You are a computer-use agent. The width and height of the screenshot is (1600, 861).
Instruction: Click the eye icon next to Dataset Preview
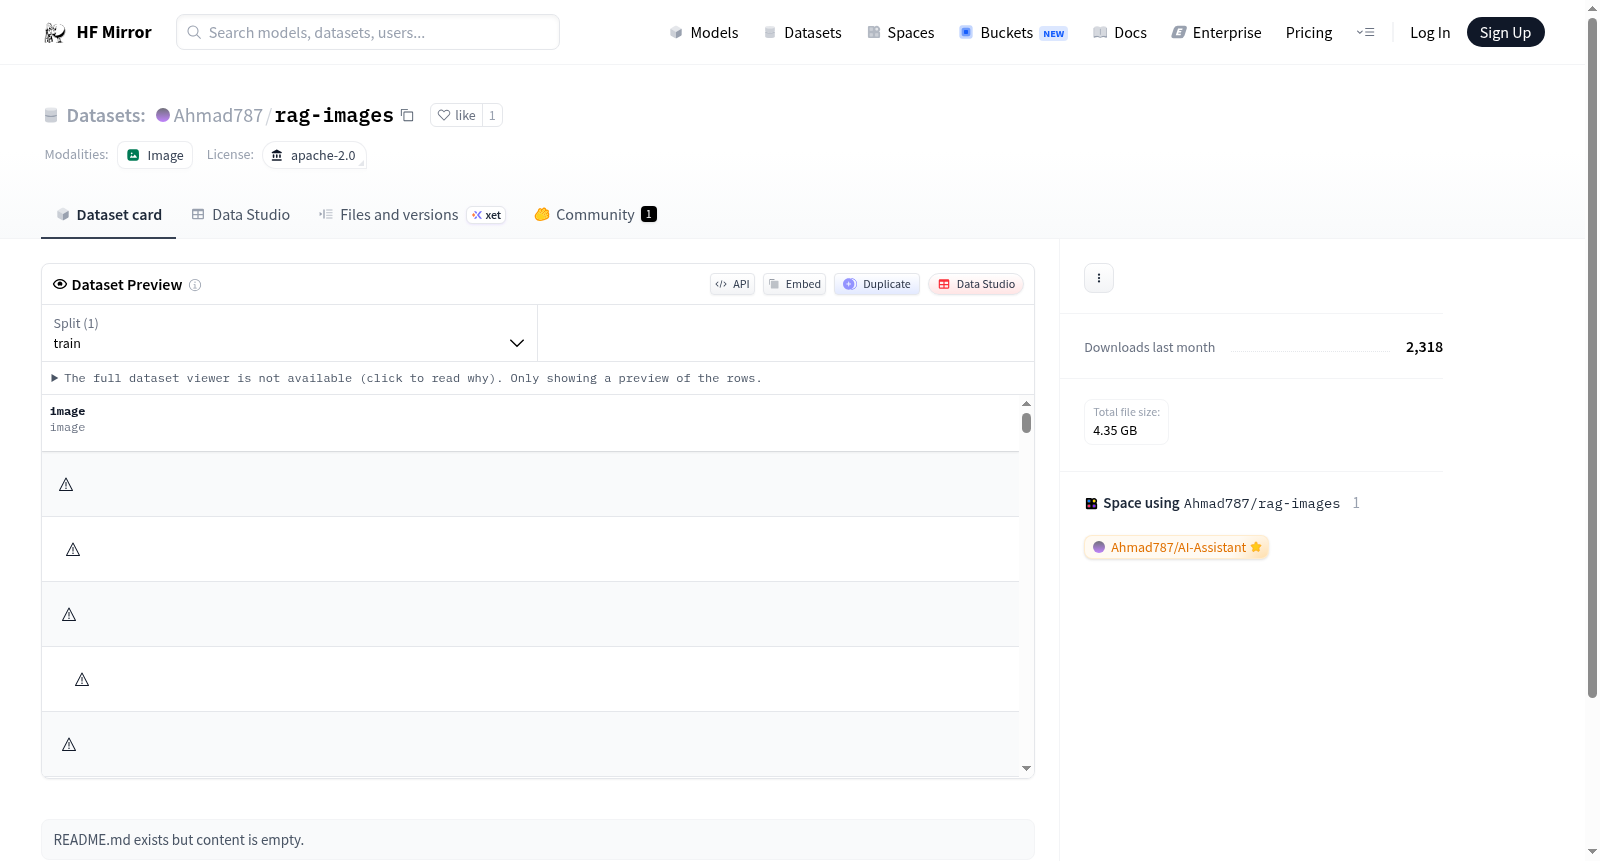click(x=60, y=284)
